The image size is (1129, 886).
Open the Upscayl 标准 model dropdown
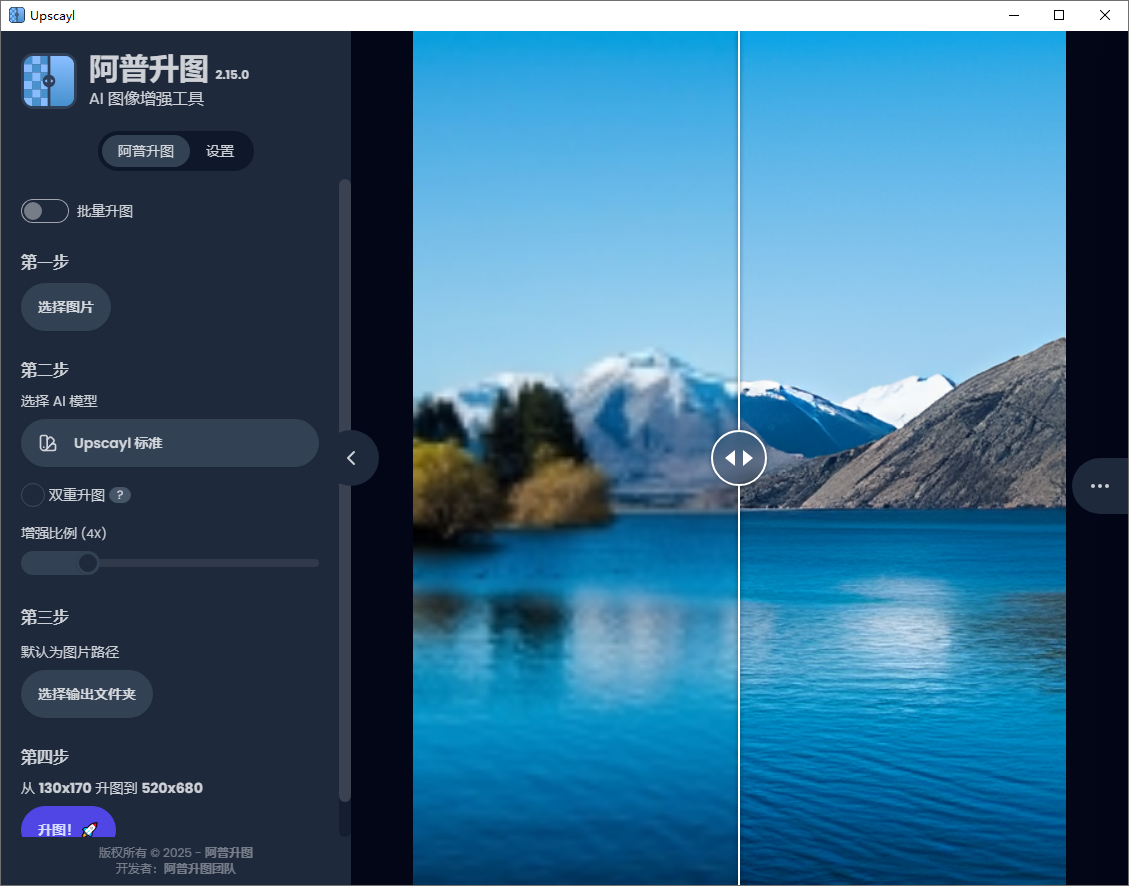pyautogui.click(x=170, y=443)
